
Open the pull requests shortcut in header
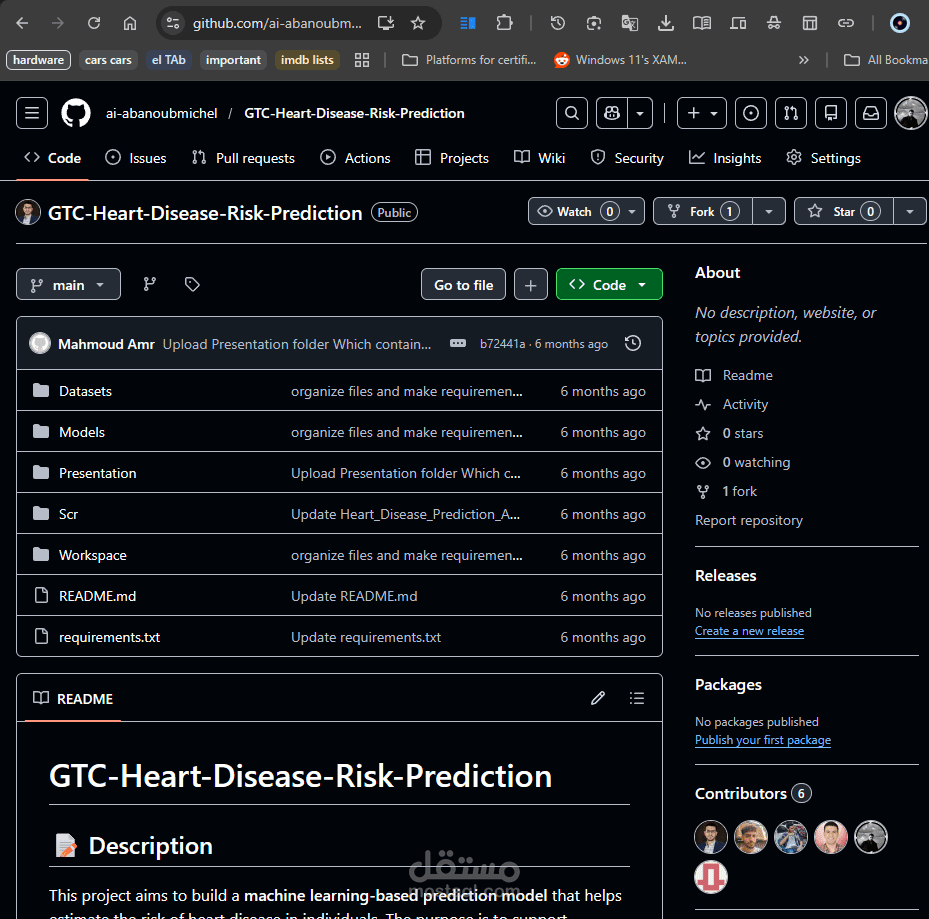791,113
